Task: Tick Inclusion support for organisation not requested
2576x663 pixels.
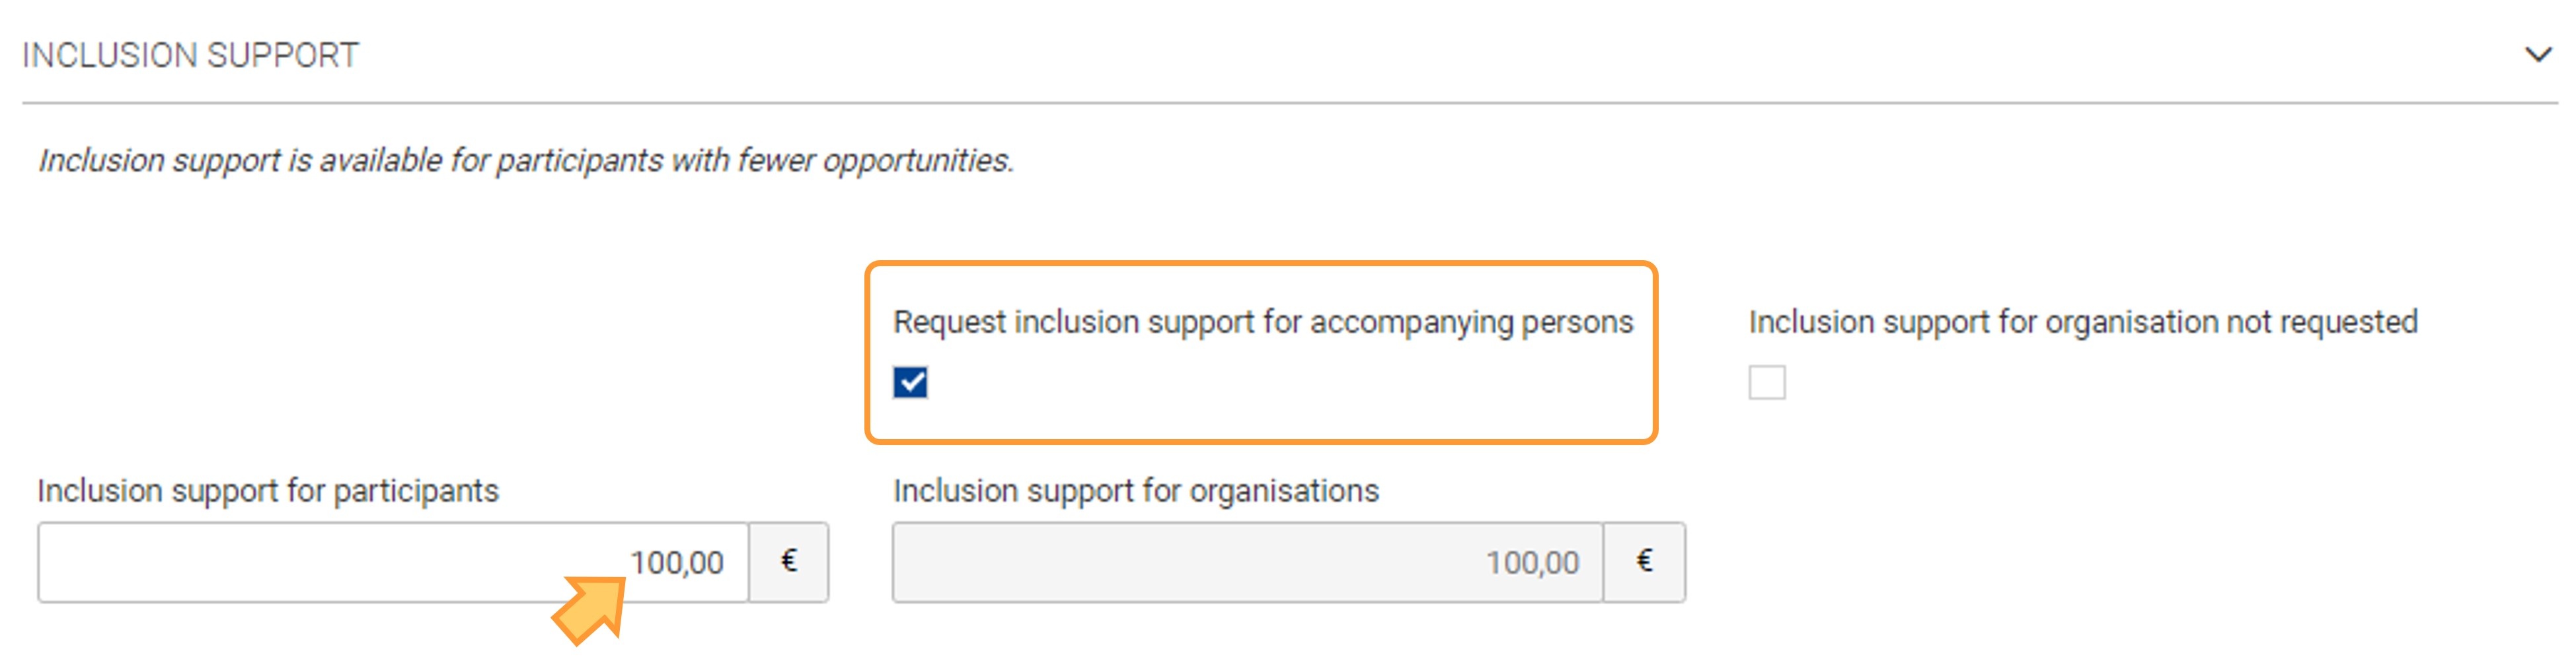Action: (x=1766, y=382)
